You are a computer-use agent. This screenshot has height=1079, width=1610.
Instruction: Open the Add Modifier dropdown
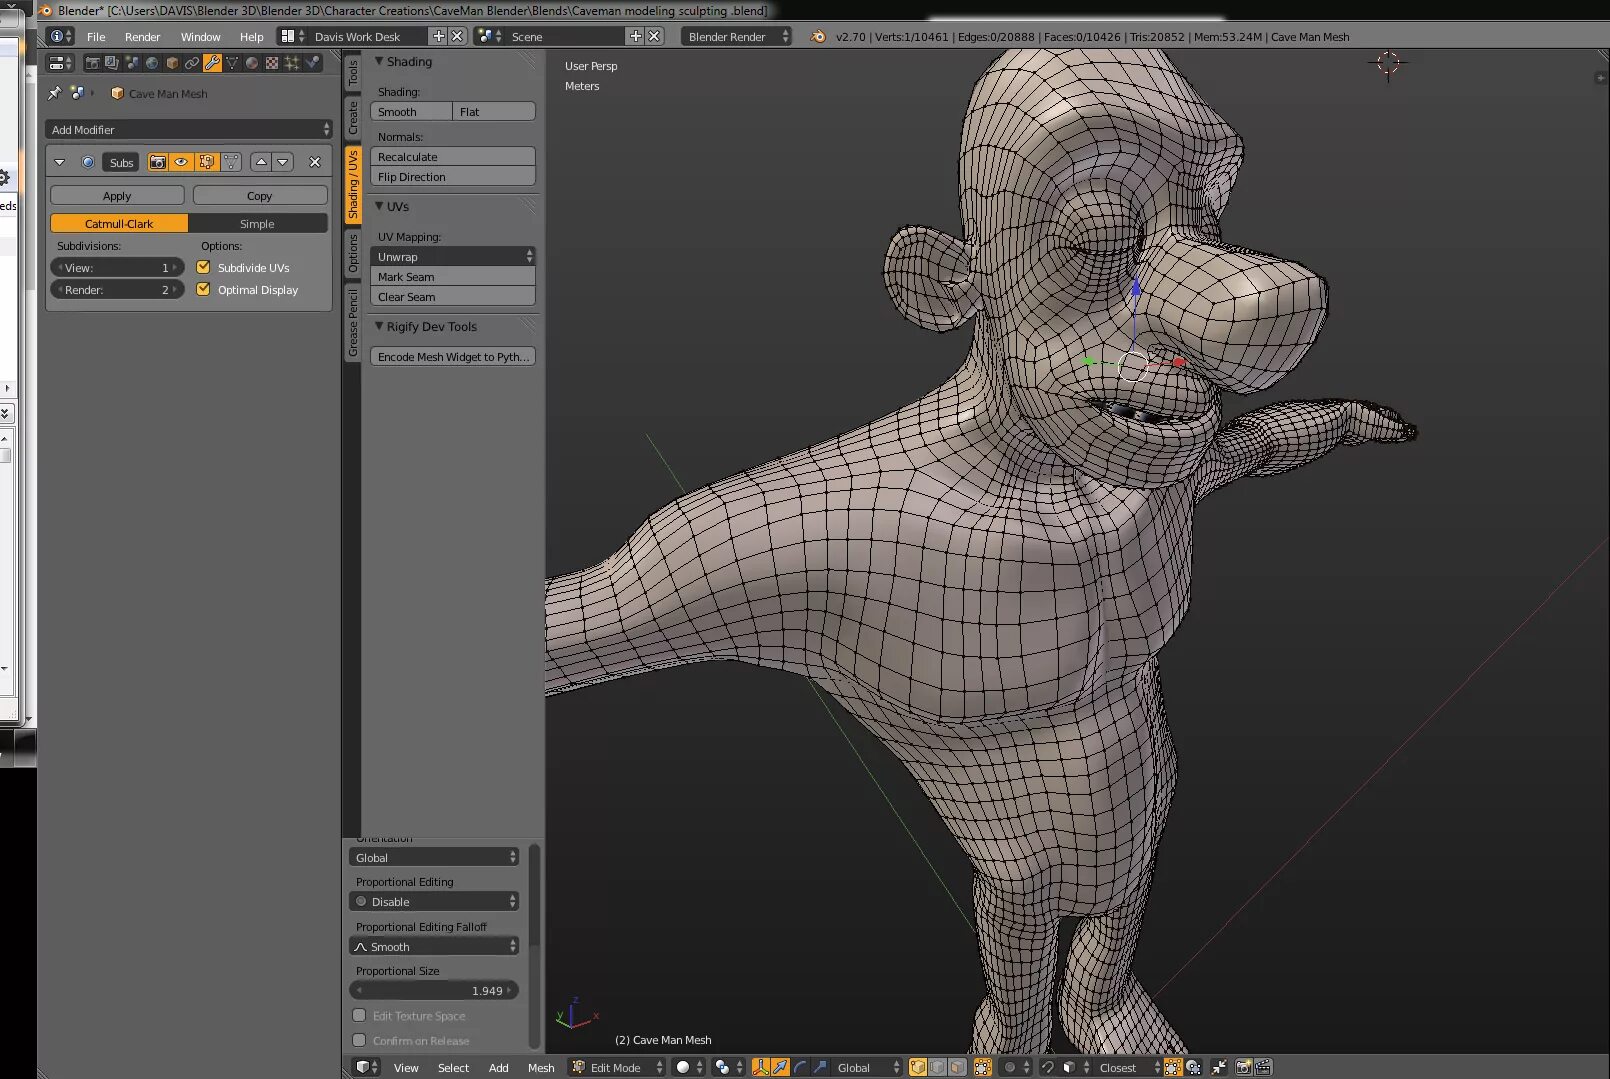pyautogui.click(x=189, y=129)
